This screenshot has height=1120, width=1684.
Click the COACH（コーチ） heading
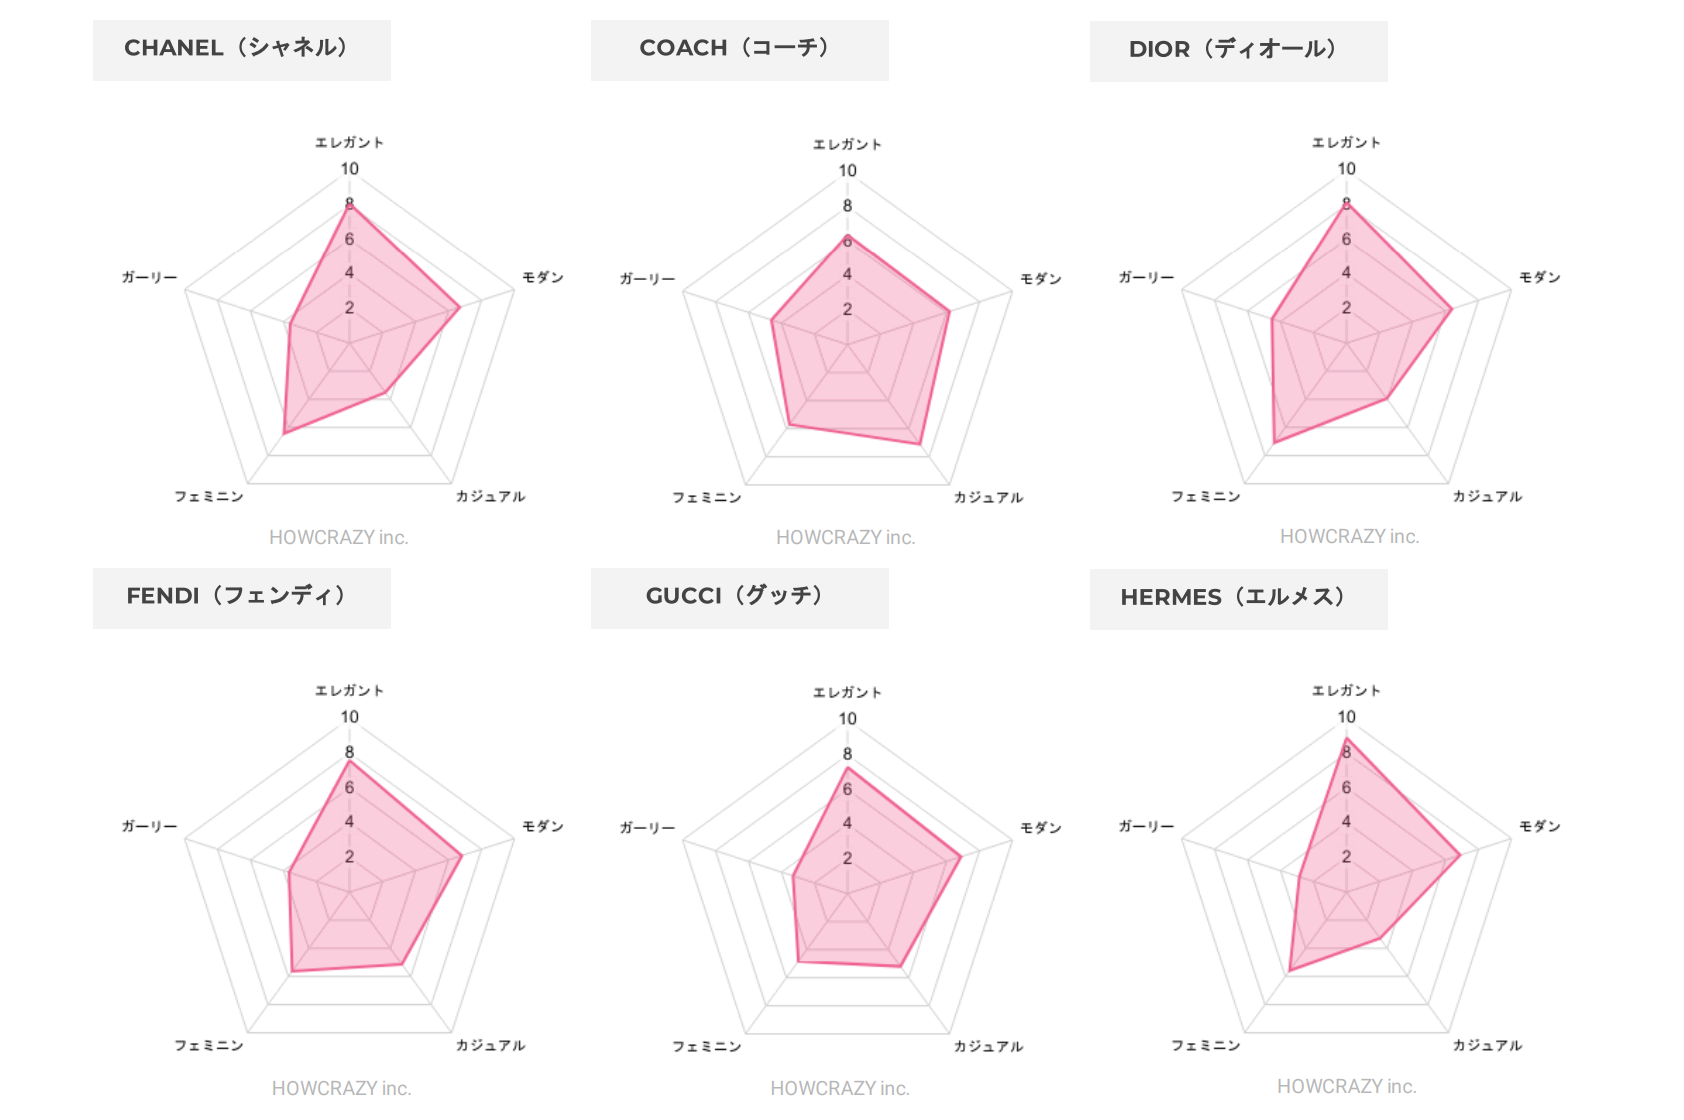pos(739,49)
